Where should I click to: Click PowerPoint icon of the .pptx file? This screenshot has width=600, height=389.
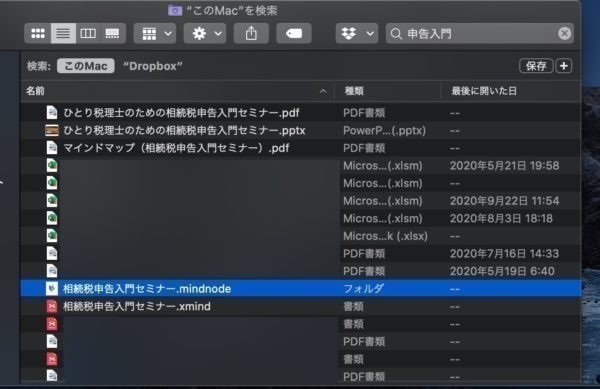[52, 130]
